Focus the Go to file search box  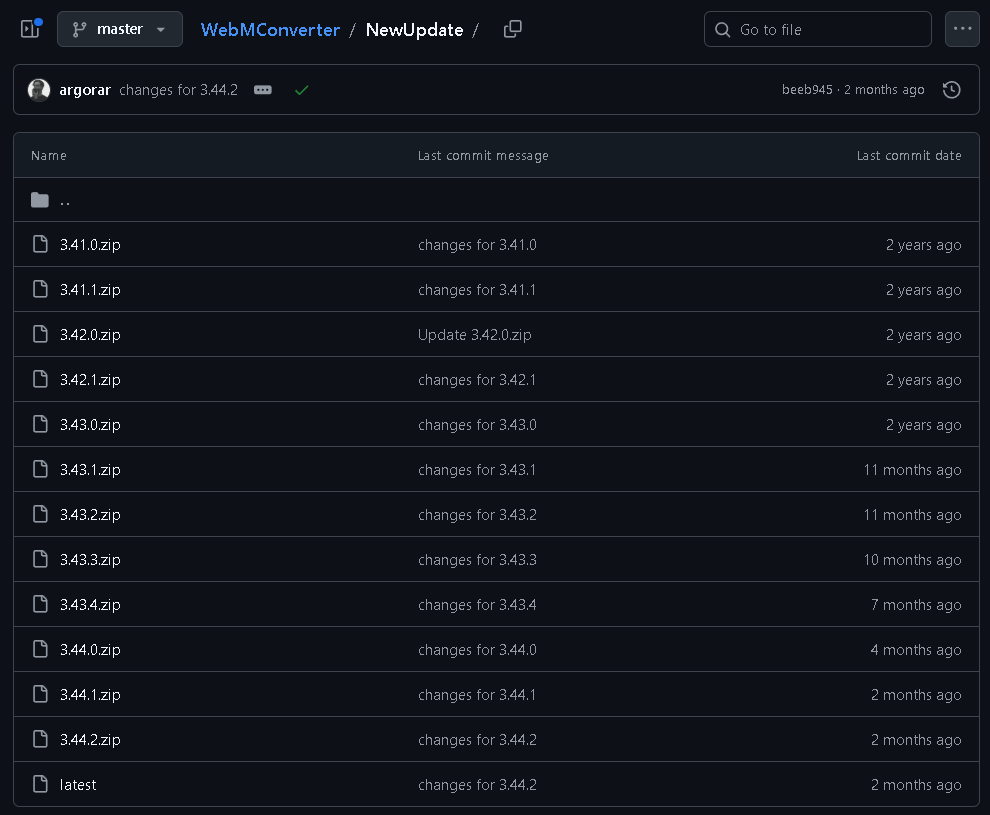(818, 29)
